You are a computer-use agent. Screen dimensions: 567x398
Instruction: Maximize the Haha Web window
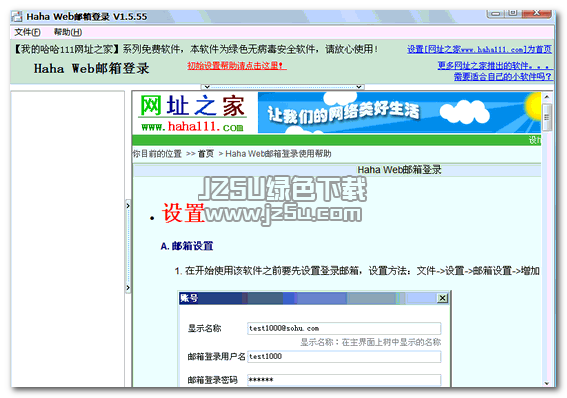[x=513, y=13]
